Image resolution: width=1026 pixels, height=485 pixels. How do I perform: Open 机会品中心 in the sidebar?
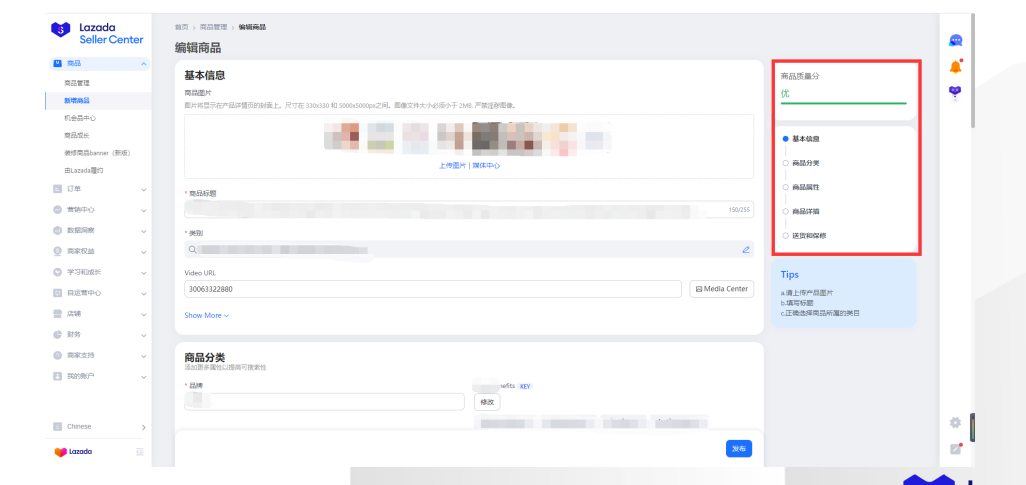[x=80, y=118]
